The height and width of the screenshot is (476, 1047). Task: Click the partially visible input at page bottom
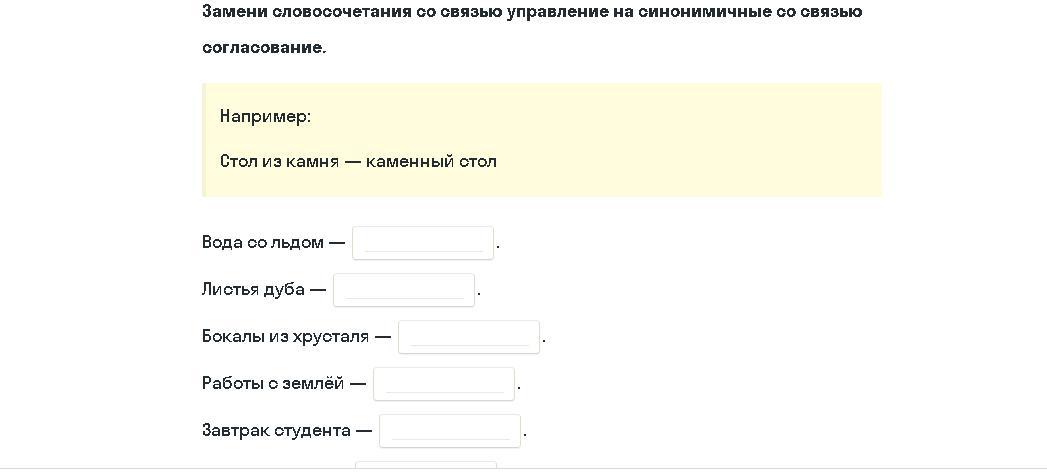click(x=426, y=465)
